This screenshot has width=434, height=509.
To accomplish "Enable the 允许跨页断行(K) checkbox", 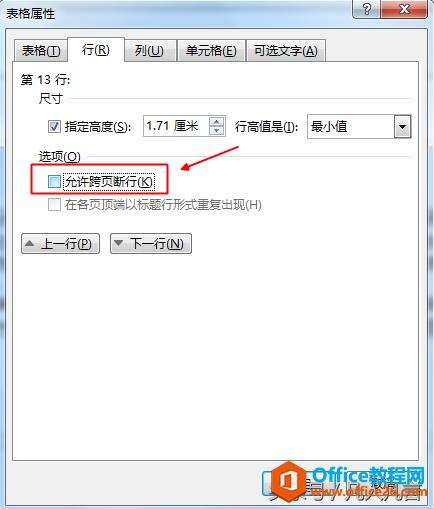I will tap(54, 182).
